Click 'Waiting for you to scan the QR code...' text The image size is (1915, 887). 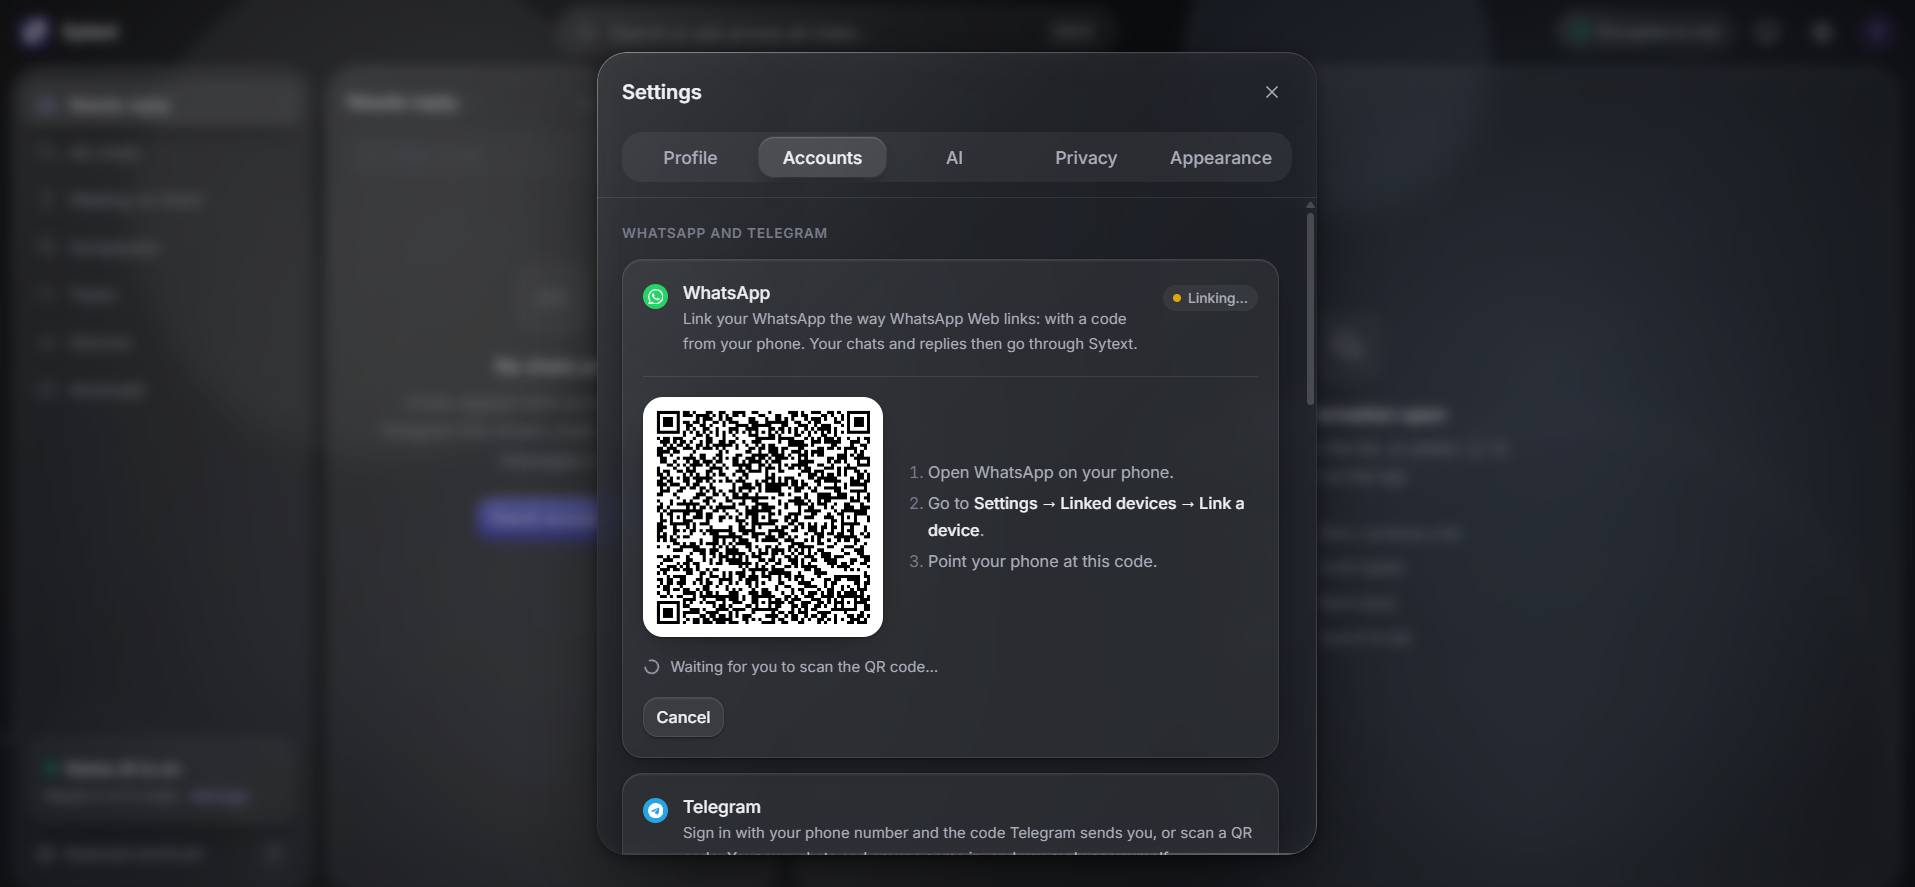804,667
